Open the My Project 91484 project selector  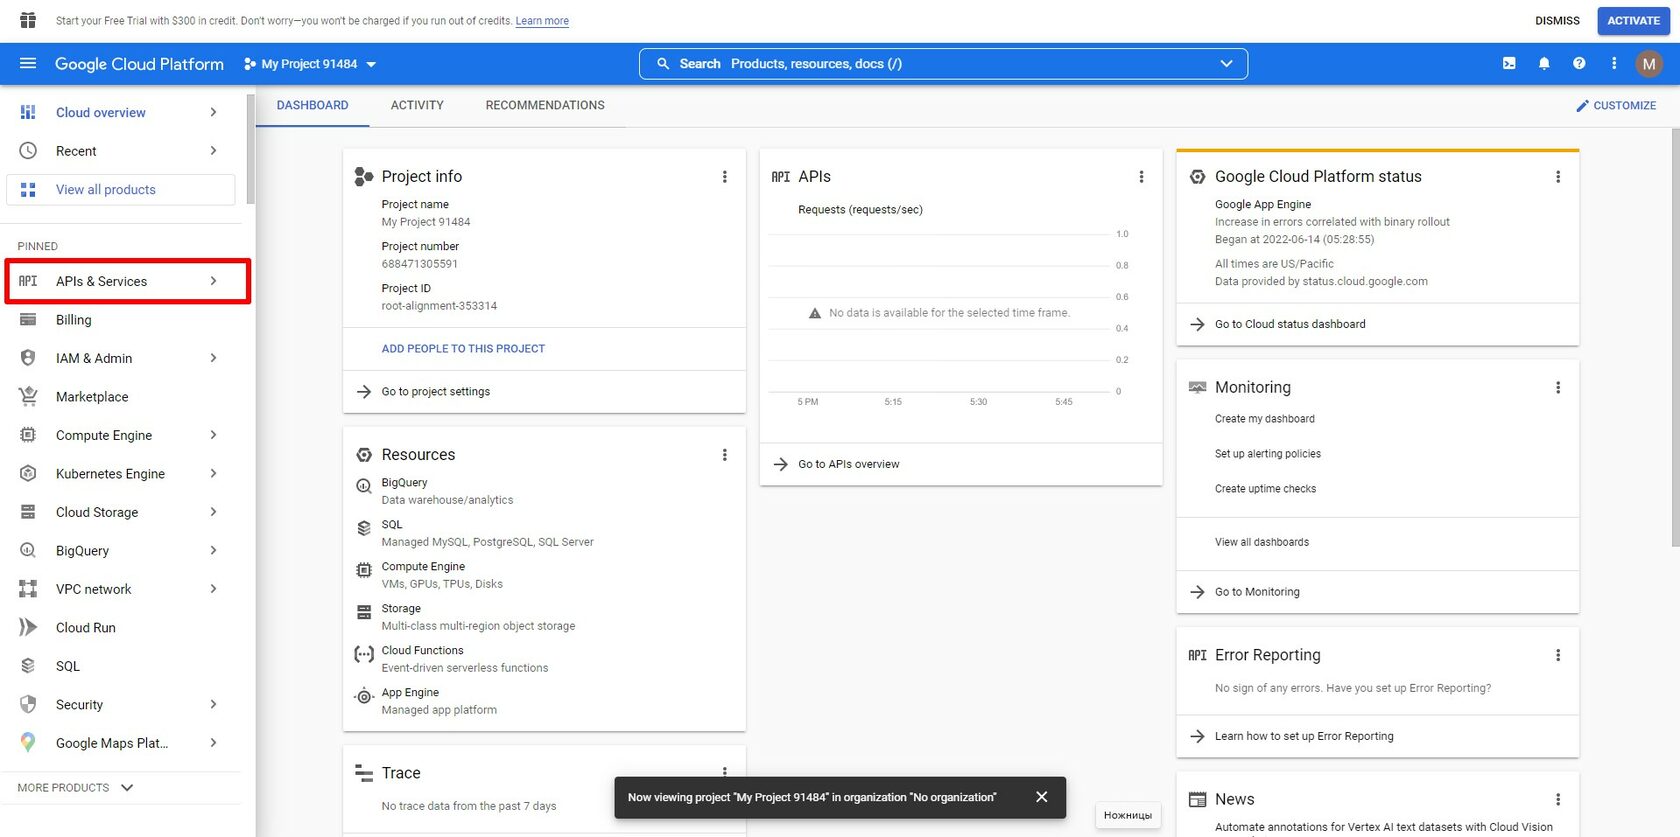[310, 64]
